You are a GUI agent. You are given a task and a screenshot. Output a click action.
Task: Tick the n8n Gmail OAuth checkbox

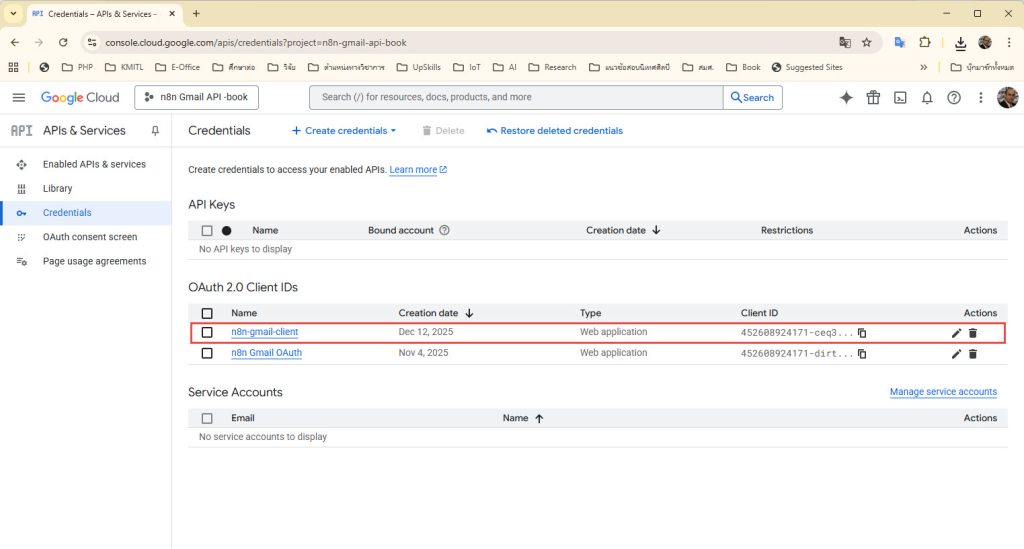coord(207,353)
